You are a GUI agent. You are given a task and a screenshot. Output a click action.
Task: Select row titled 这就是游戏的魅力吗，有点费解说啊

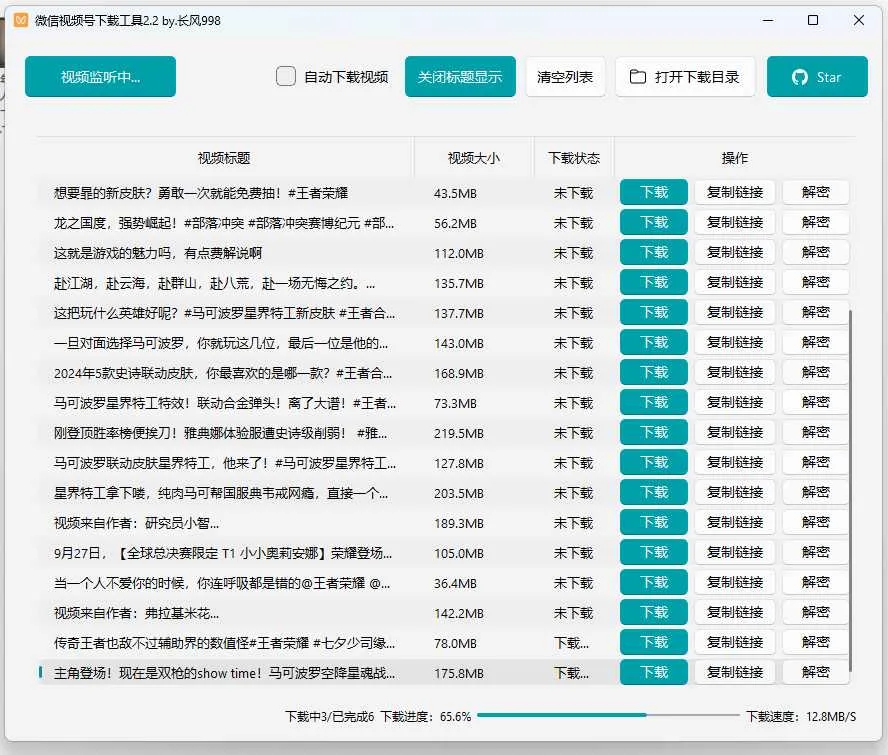(x=157, y=253)
